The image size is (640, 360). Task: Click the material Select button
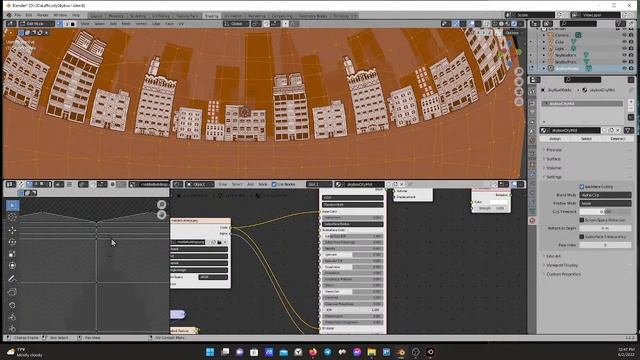(x=586, y=139)
